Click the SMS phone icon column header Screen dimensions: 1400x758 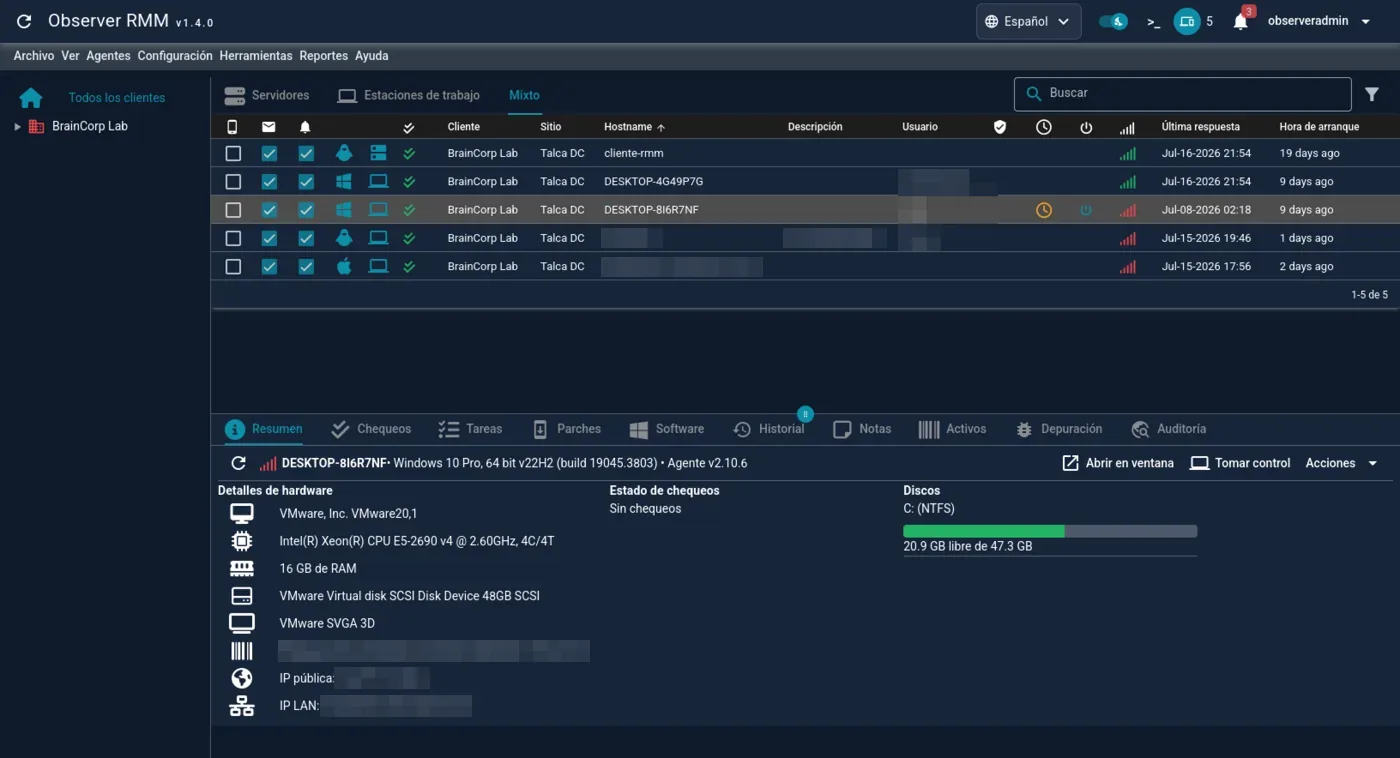click(x=233, y=127)
